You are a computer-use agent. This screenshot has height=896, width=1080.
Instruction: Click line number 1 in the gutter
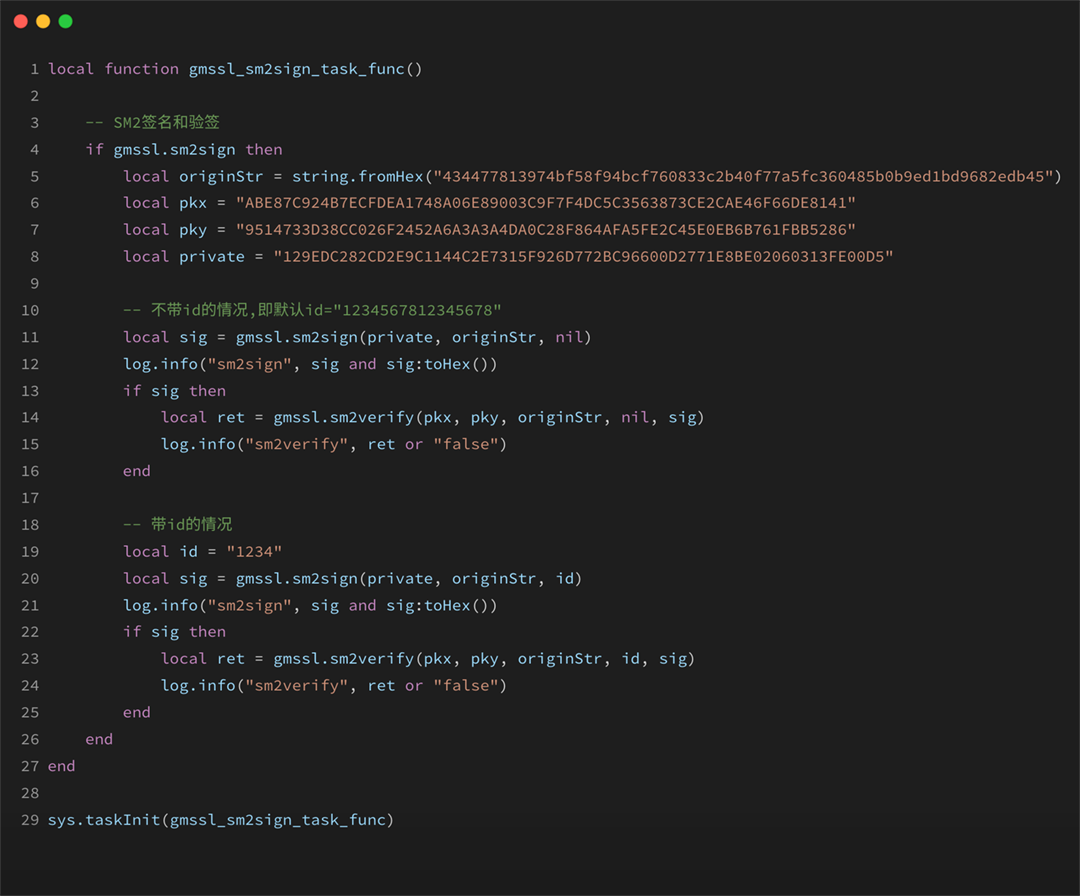[34, 69]
